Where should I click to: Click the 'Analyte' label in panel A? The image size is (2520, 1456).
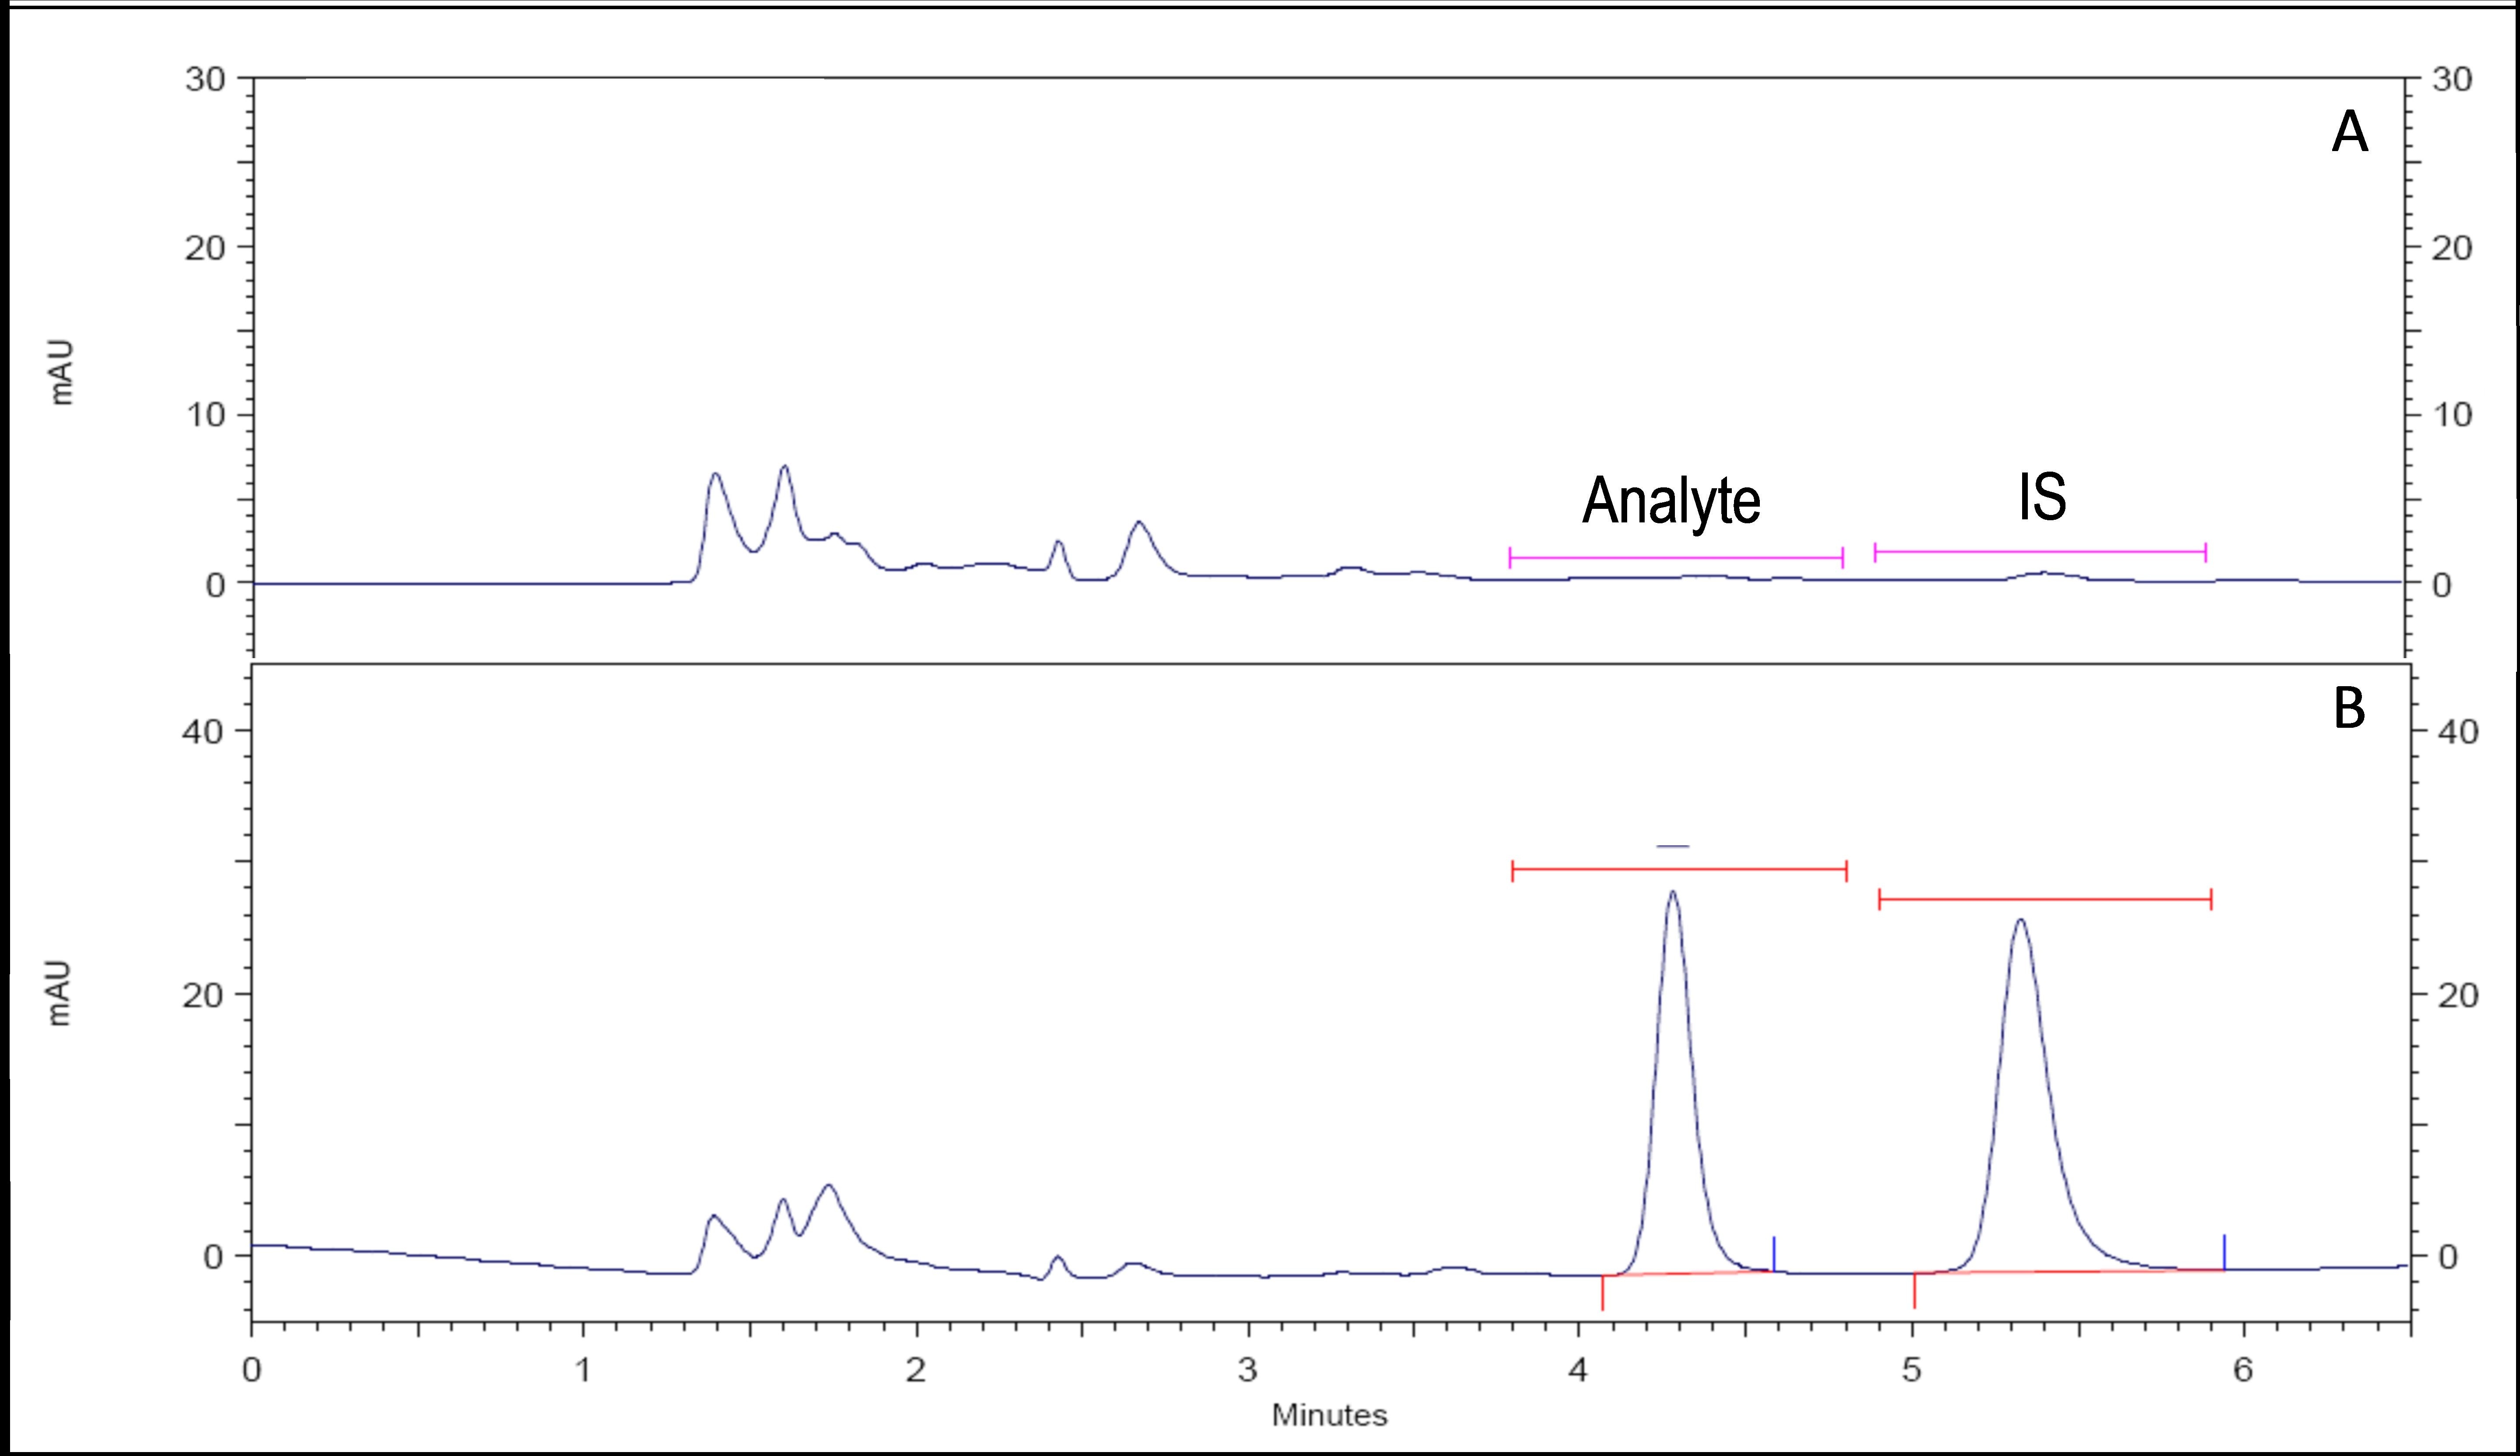point(1671,502)
